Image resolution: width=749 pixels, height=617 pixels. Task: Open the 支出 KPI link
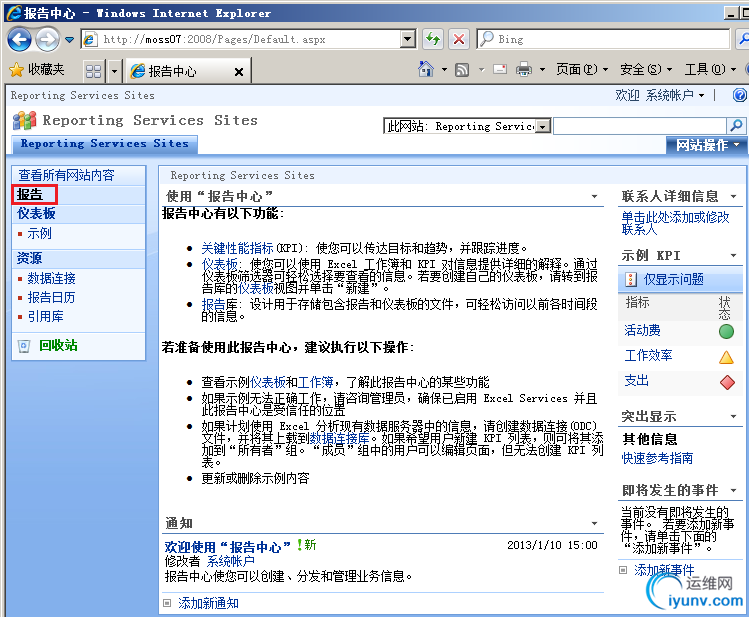636,381
